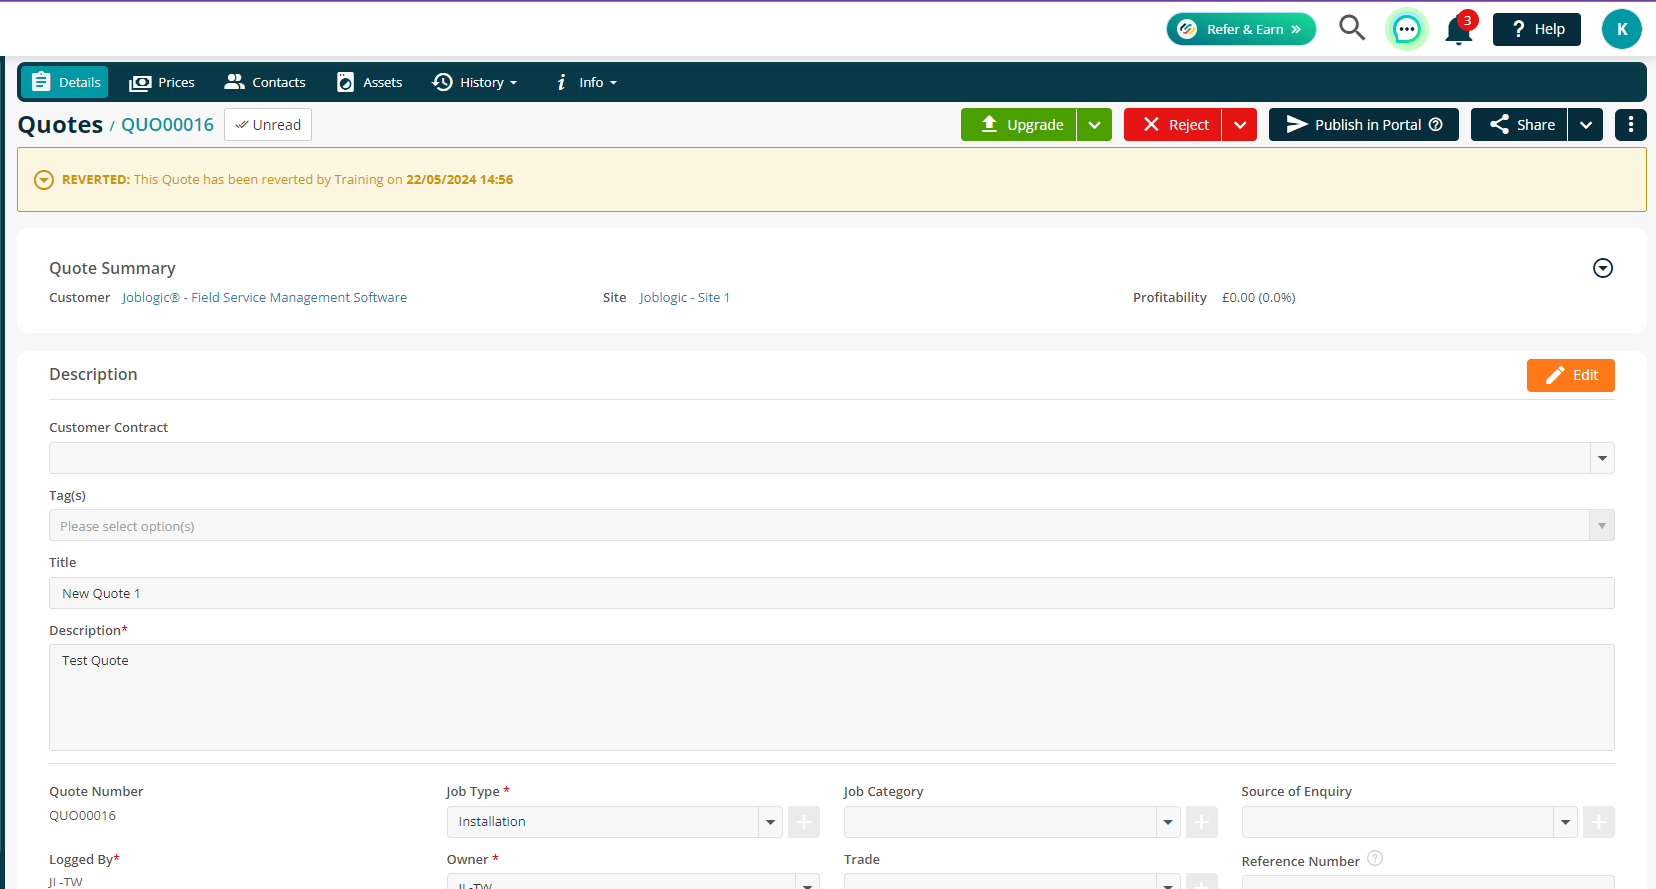Go to Quotes breadcrumb heading
Screen dimensions: 1656x889
click(60, 125)
